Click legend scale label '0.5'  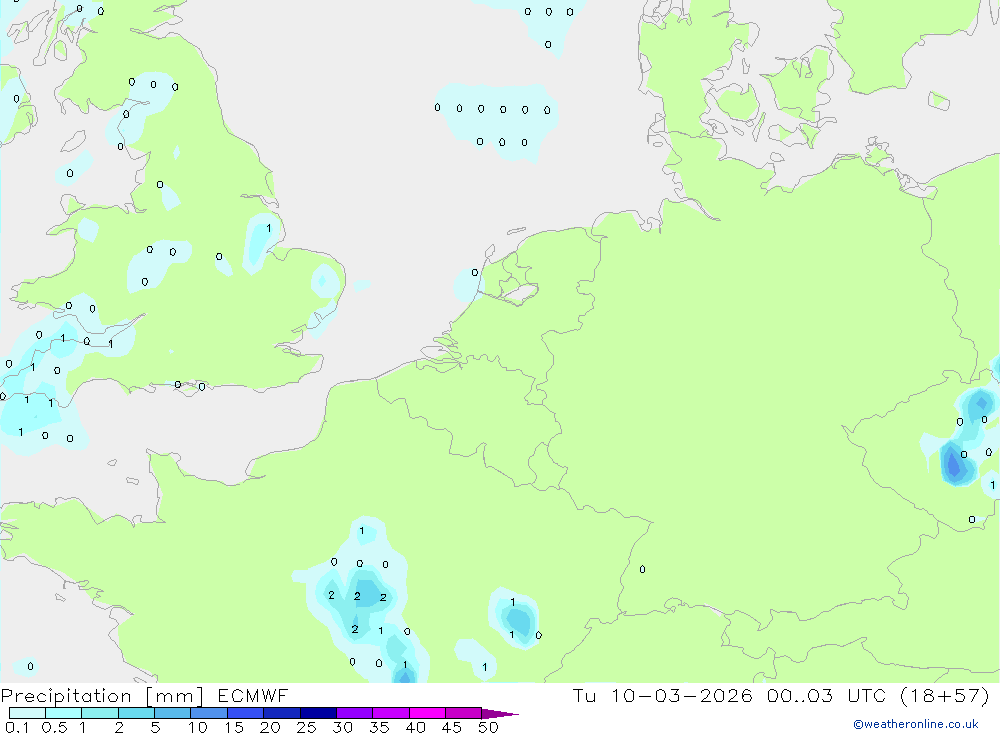tap(54, 727)
